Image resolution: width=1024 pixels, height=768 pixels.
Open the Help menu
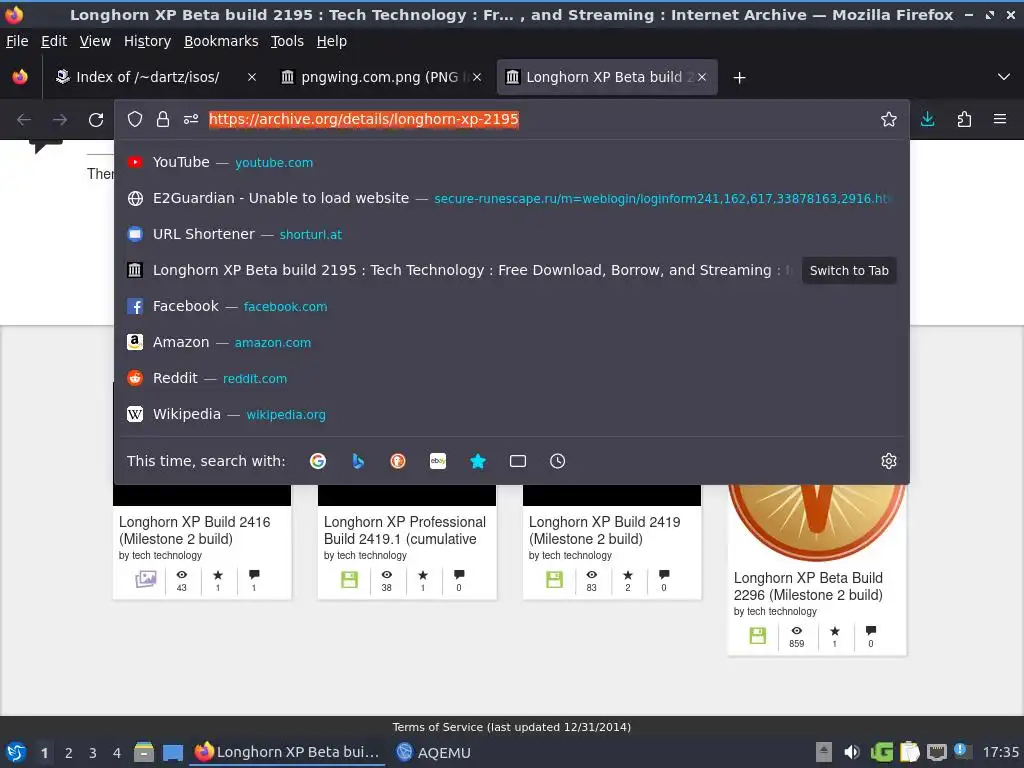(332, 41)
